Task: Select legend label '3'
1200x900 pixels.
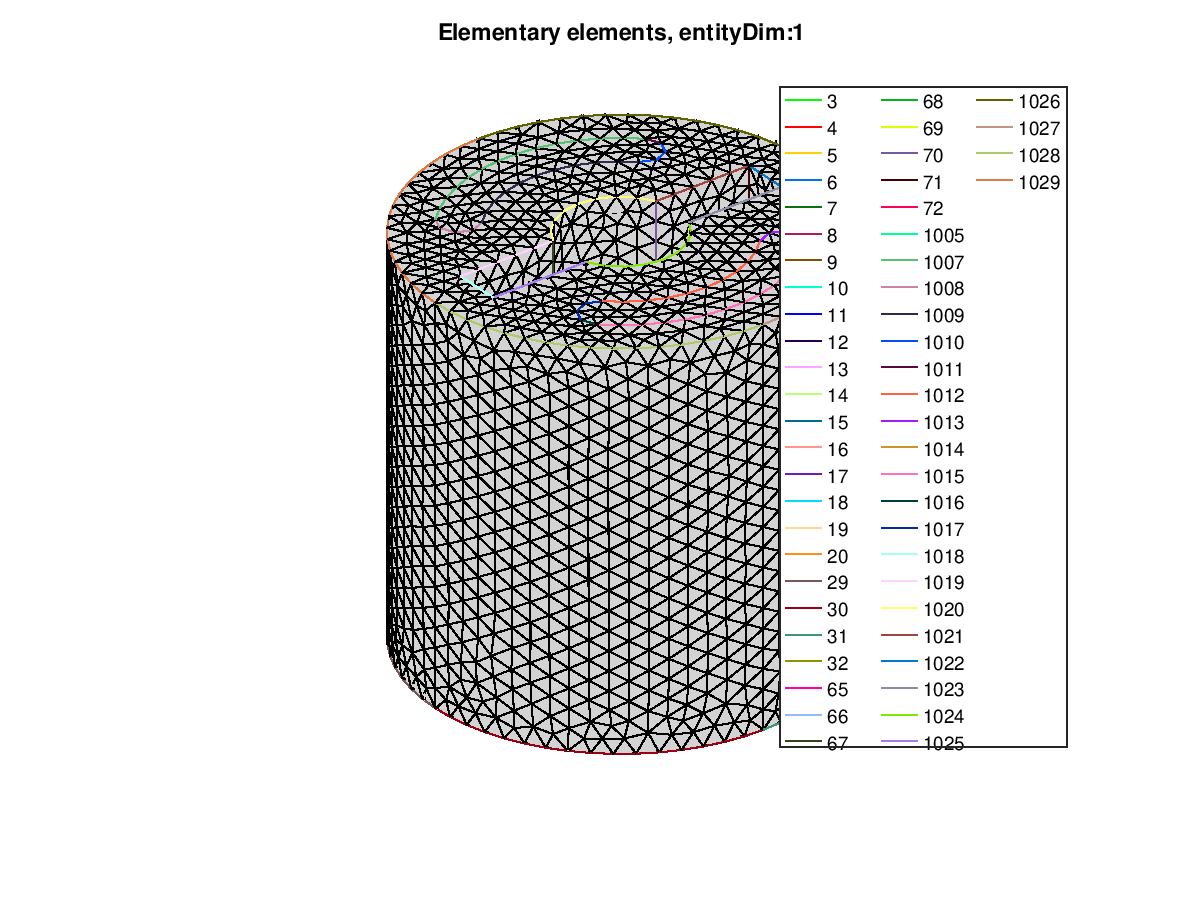Action: [x=833, y=102]
